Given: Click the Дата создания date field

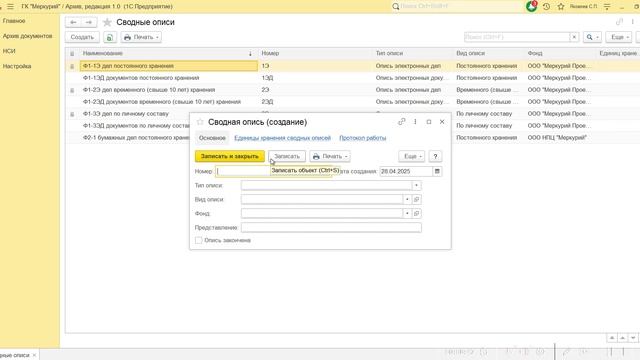Looking at the screenshot, I should tap(406, 171).
